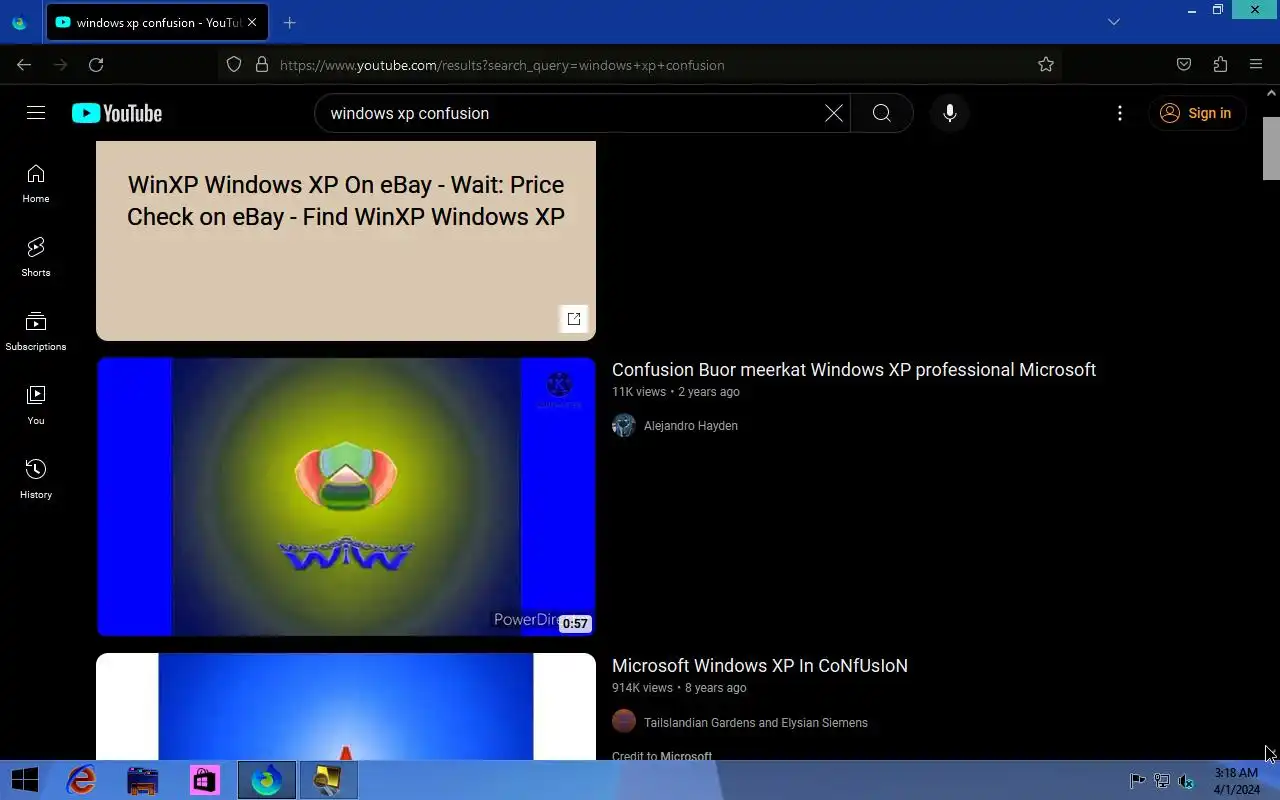
Task: Click the 11K views text
Action: pos(639,392)
